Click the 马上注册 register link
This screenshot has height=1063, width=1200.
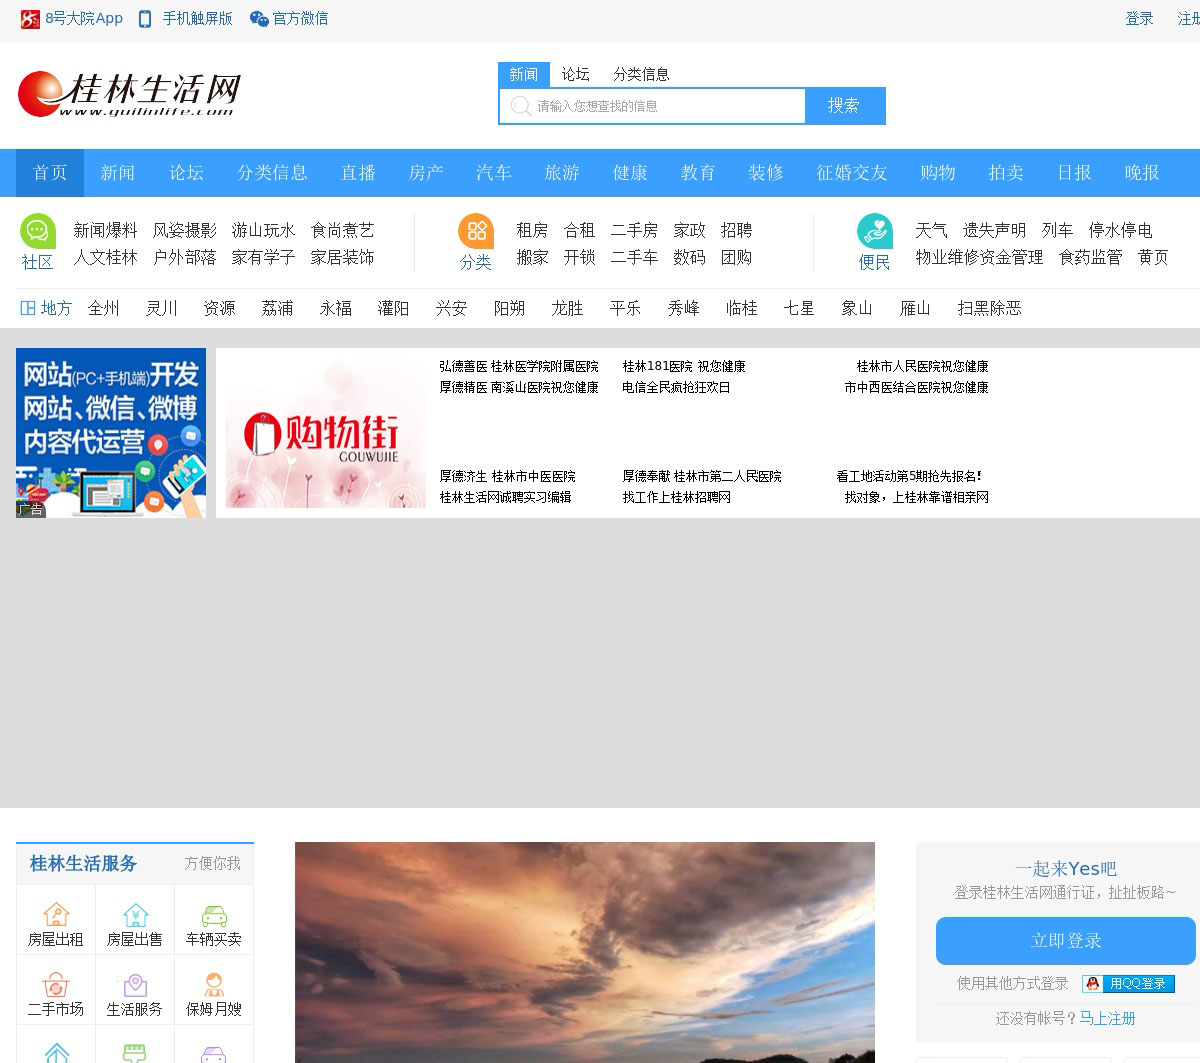point(1107,1019)
